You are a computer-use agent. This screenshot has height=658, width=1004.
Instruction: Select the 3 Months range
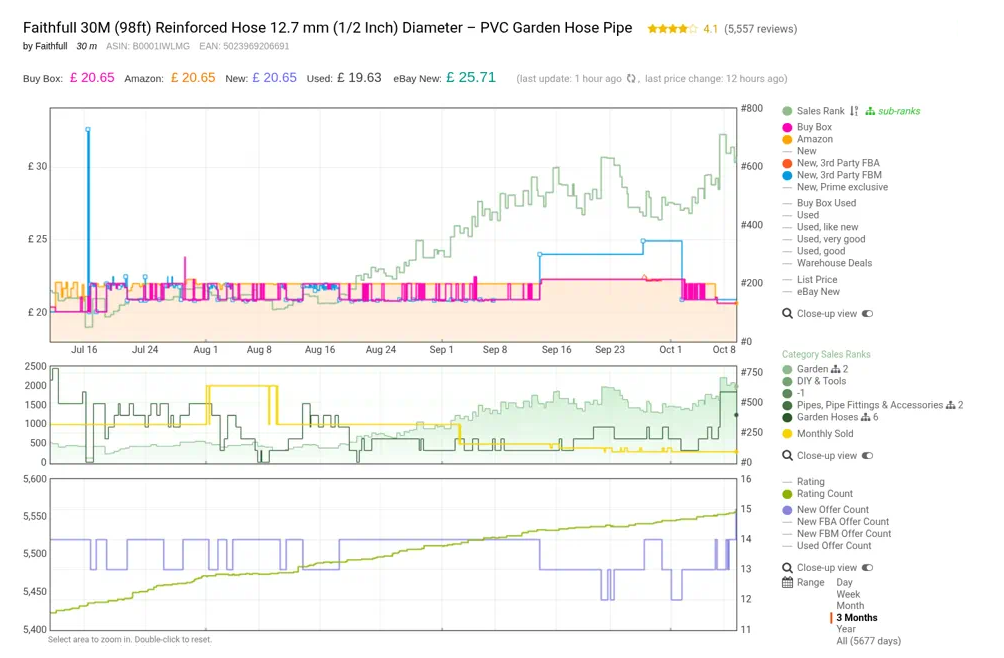tap(857, 618)
